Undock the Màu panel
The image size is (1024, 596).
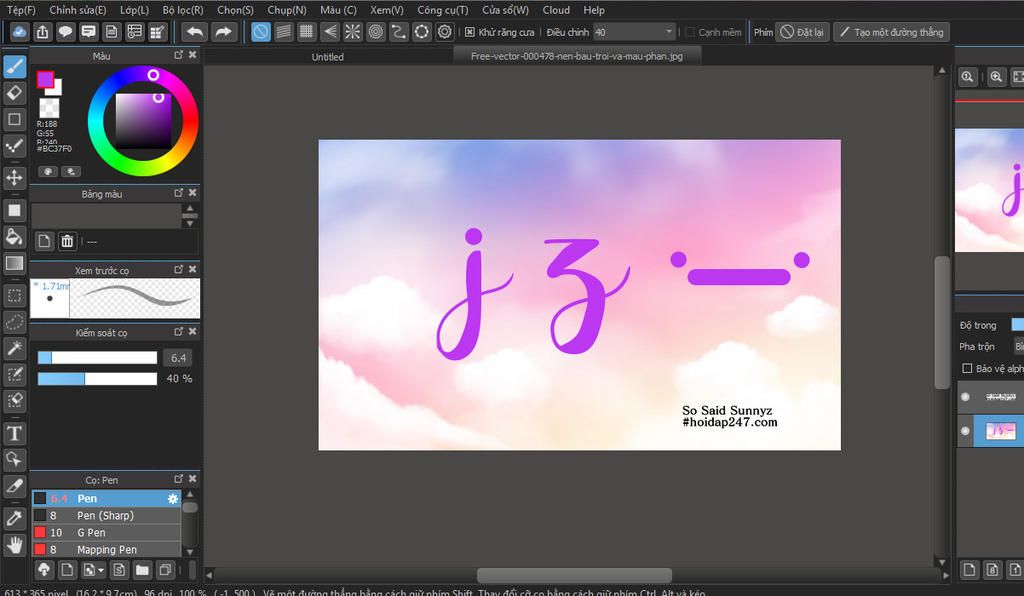(x=178, y=55)
